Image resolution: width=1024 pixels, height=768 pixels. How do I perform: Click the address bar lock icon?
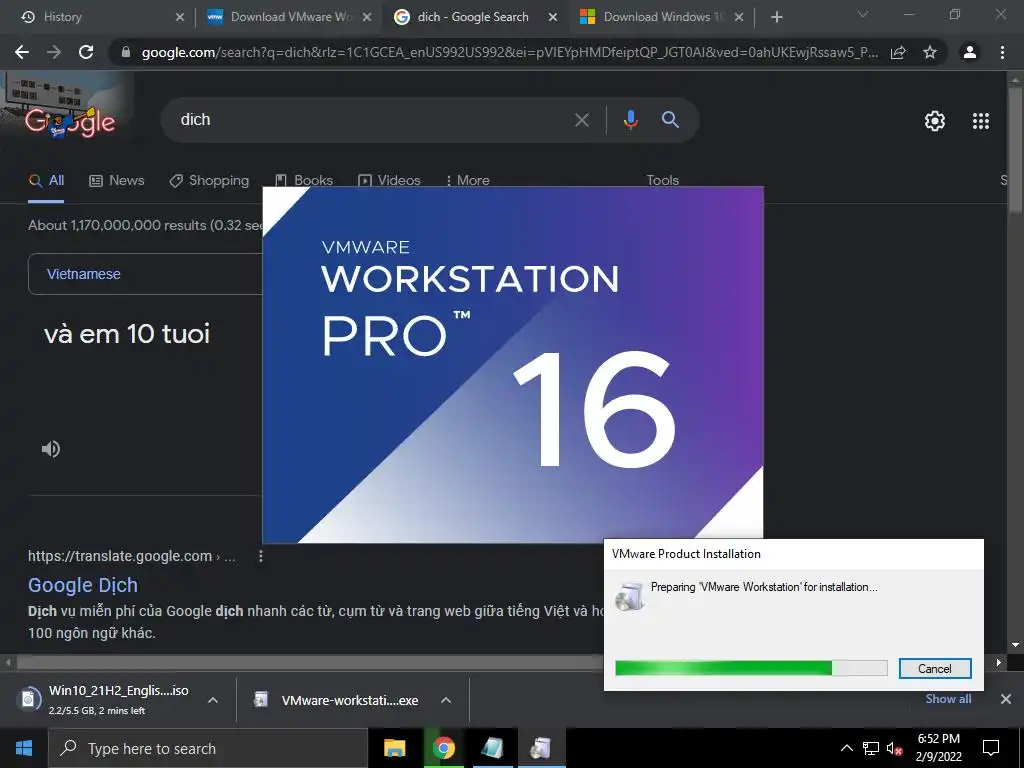tap(126, 52)
